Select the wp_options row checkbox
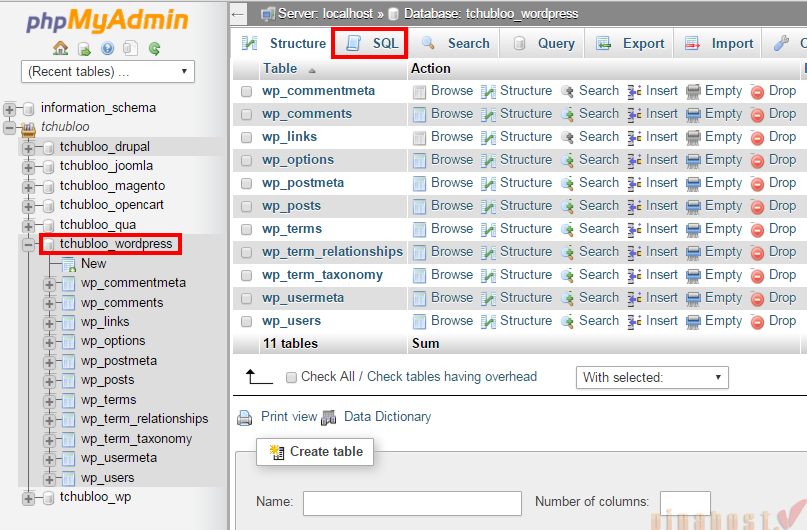 pos(247,161)
